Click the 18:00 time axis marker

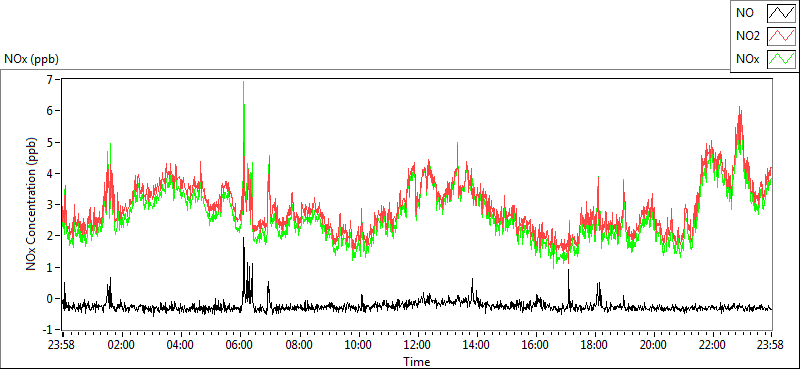(594, 345)
